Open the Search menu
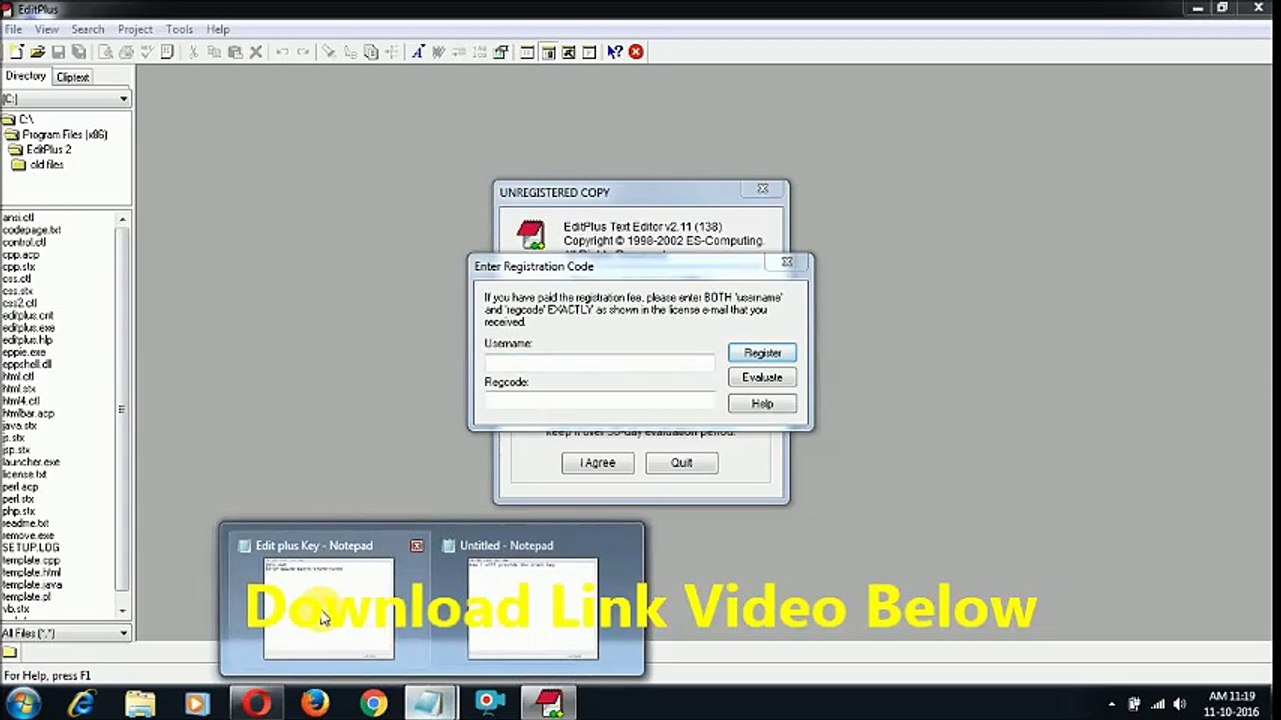The image size is (1281, 720). (87, 29)
